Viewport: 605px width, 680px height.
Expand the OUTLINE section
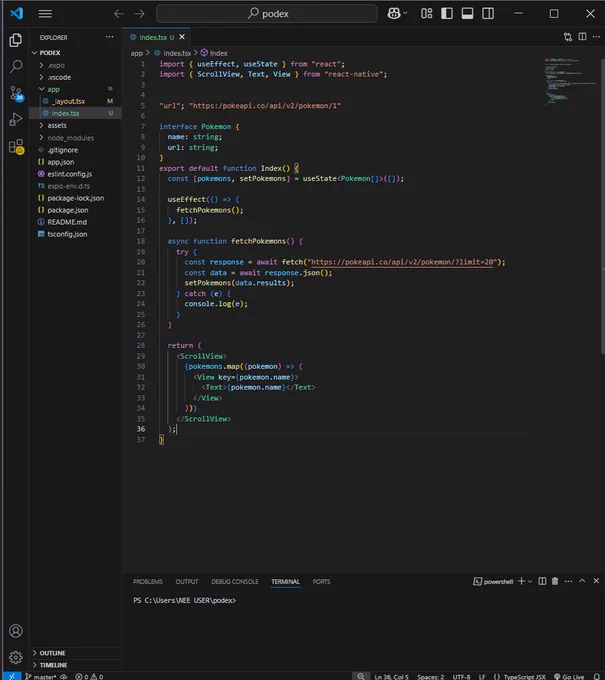click(x=75, y=653)
